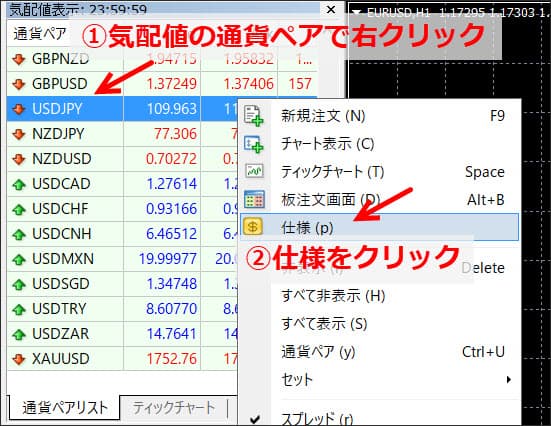Open chart menu arrow beside EURUSD,H1
Image resolution: width=551 pixels, height=426 pixels.
tap(357, 13)
